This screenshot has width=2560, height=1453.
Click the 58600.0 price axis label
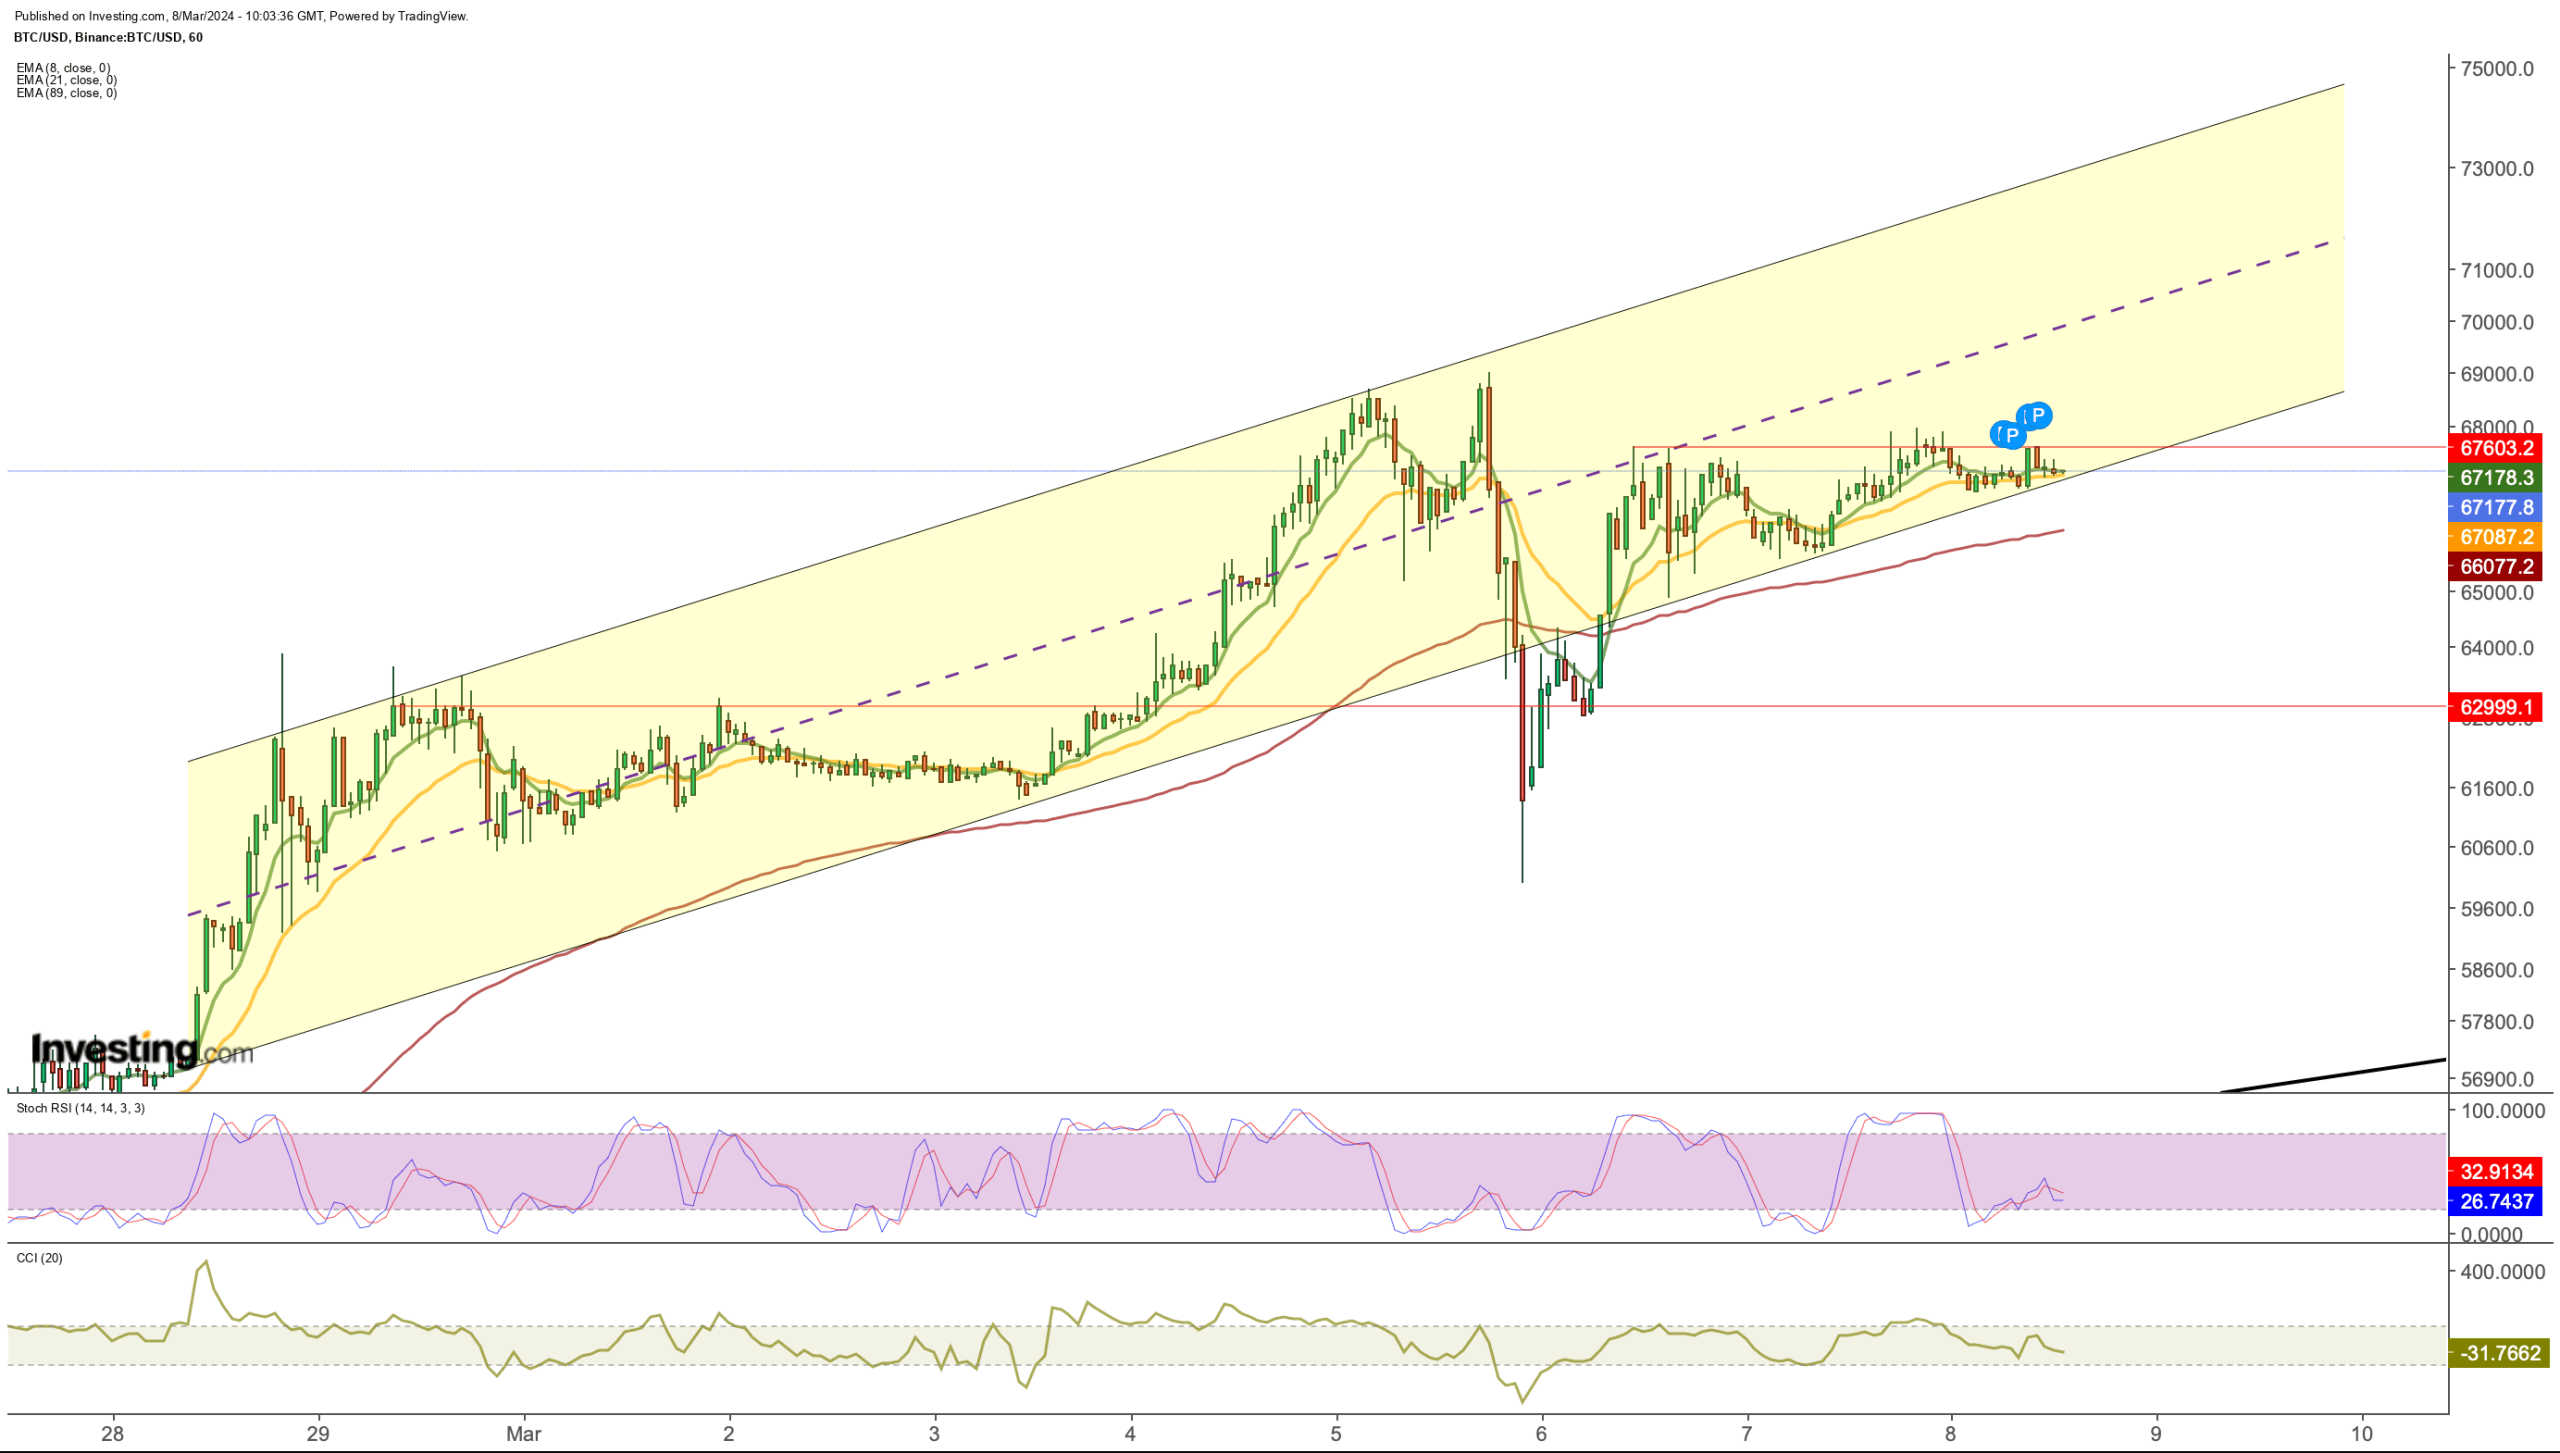pos(2497,970)
